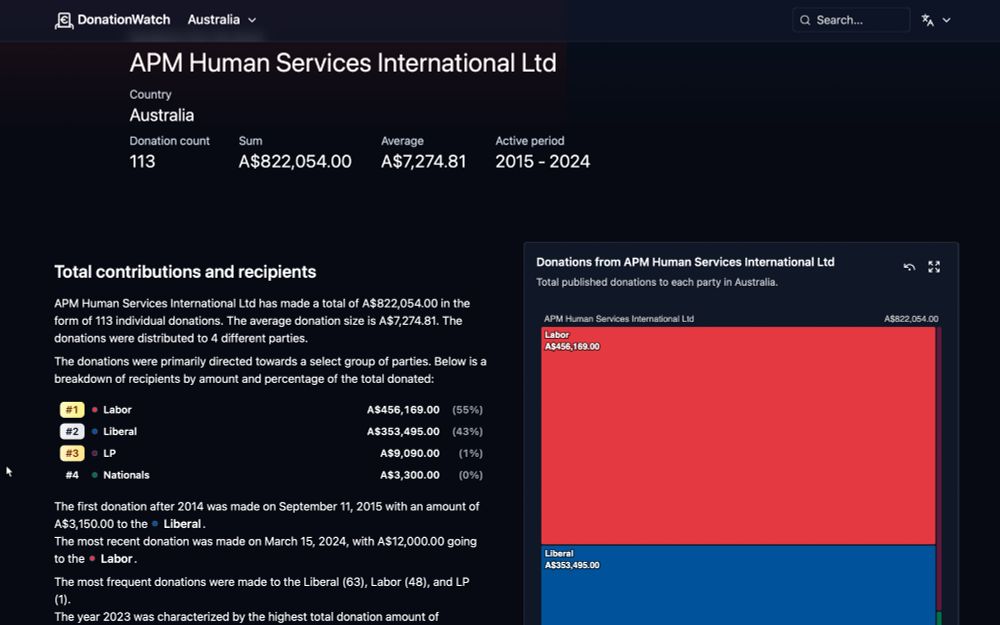This screenshot has height=625, width=1000.
Task: Click Labor link in most recent donation sentence
Action: click(117, 559)
